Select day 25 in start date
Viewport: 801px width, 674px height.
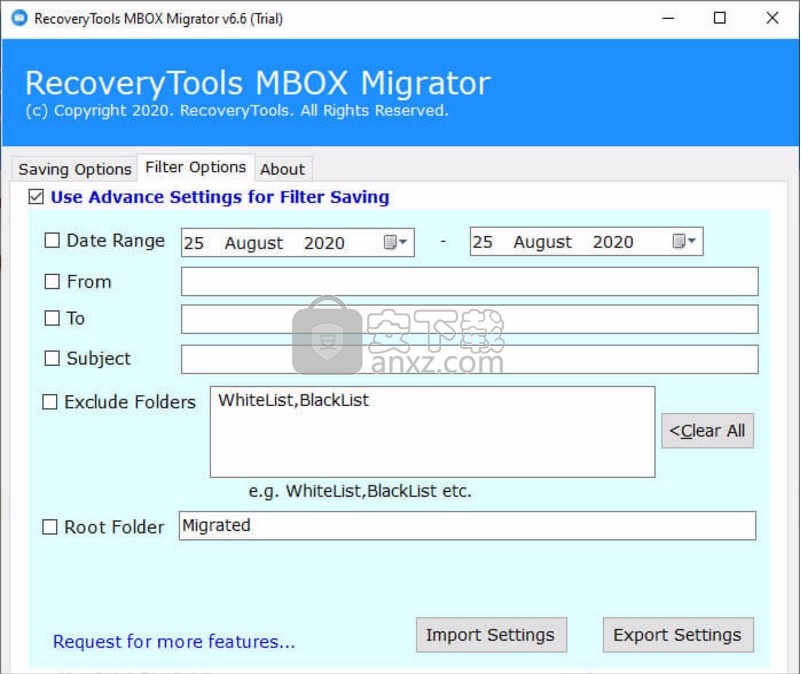[194, 243]
